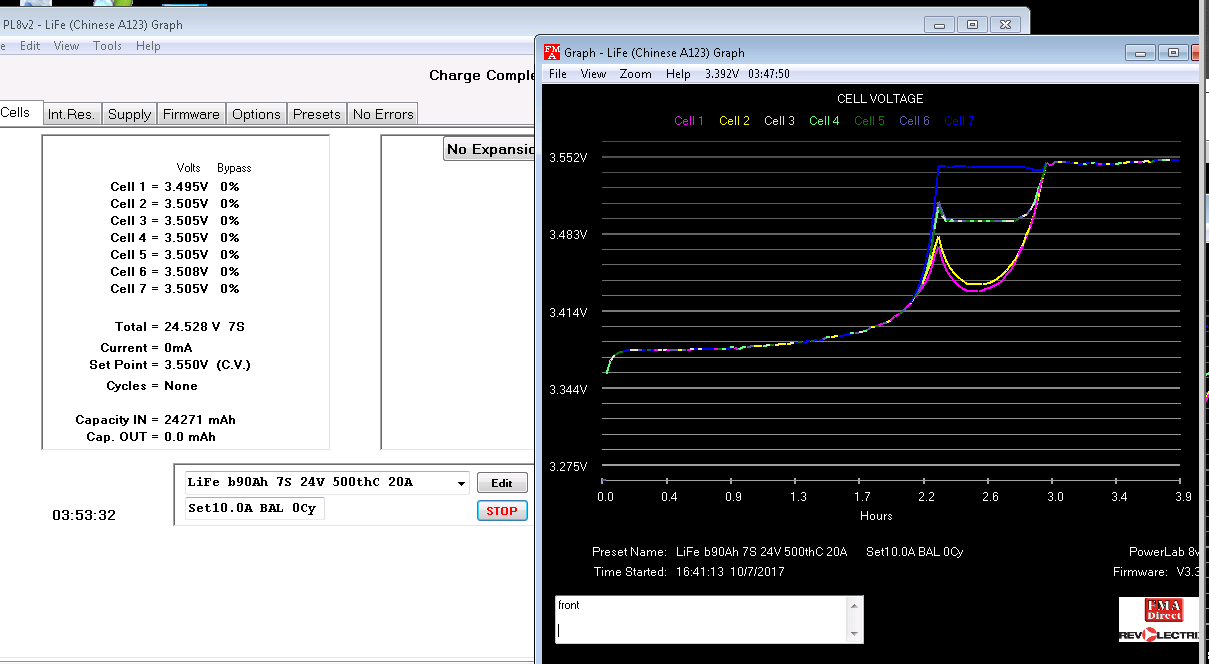1209x664 pixels.
Task: Click notes box scroll up arrow
Action: [x=853, y=606]
